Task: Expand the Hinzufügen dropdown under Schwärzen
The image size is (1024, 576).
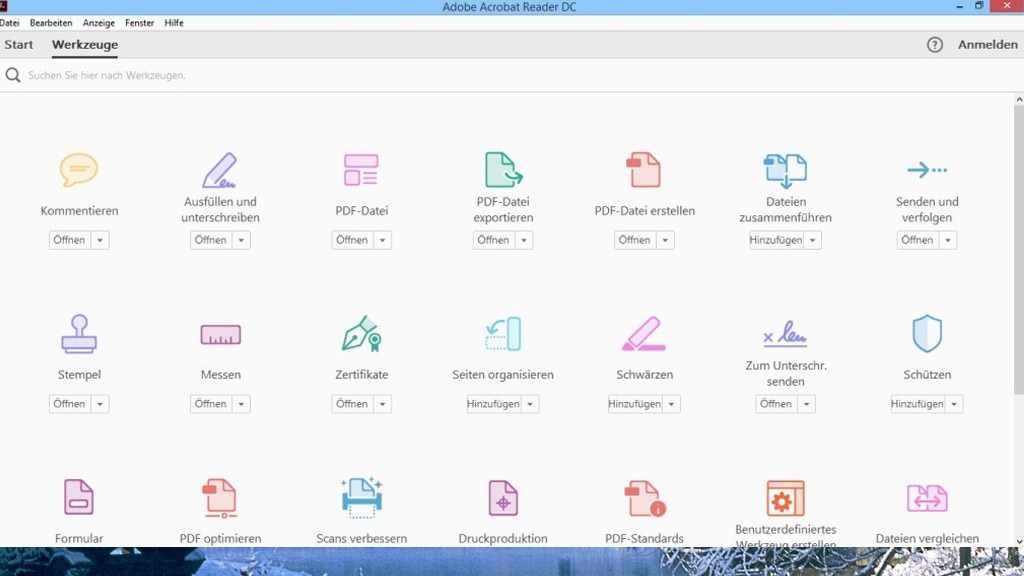Action: pyautogui.click(x=672, y=403)
